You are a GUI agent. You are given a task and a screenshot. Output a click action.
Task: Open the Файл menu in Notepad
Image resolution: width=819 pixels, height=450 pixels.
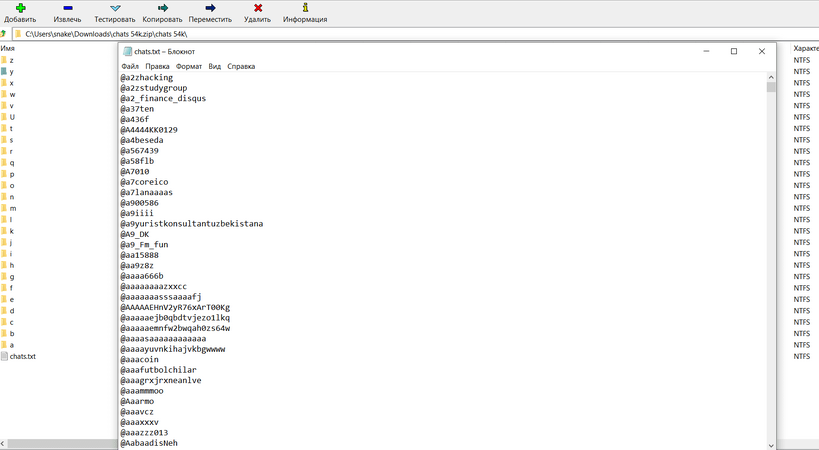tap(130, 66)
